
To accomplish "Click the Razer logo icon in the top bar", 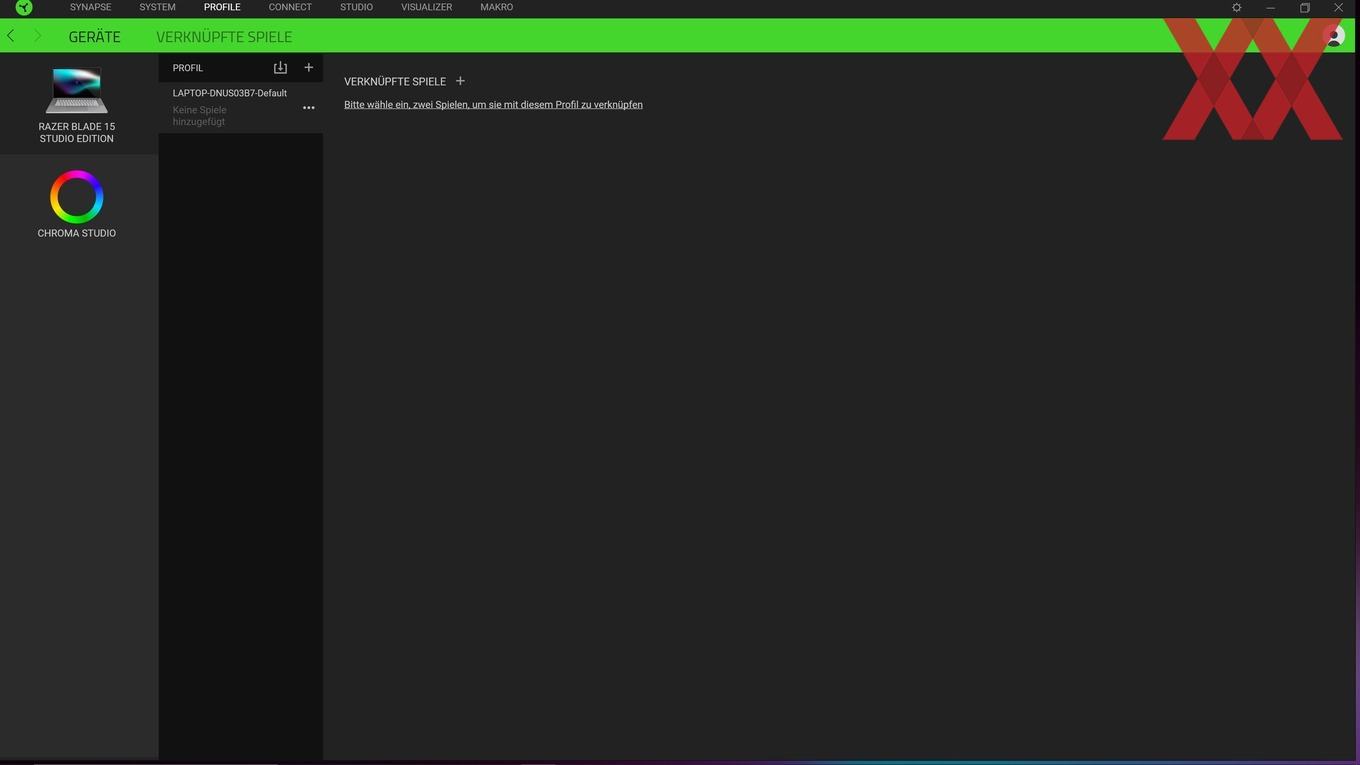I will [24, 7].
